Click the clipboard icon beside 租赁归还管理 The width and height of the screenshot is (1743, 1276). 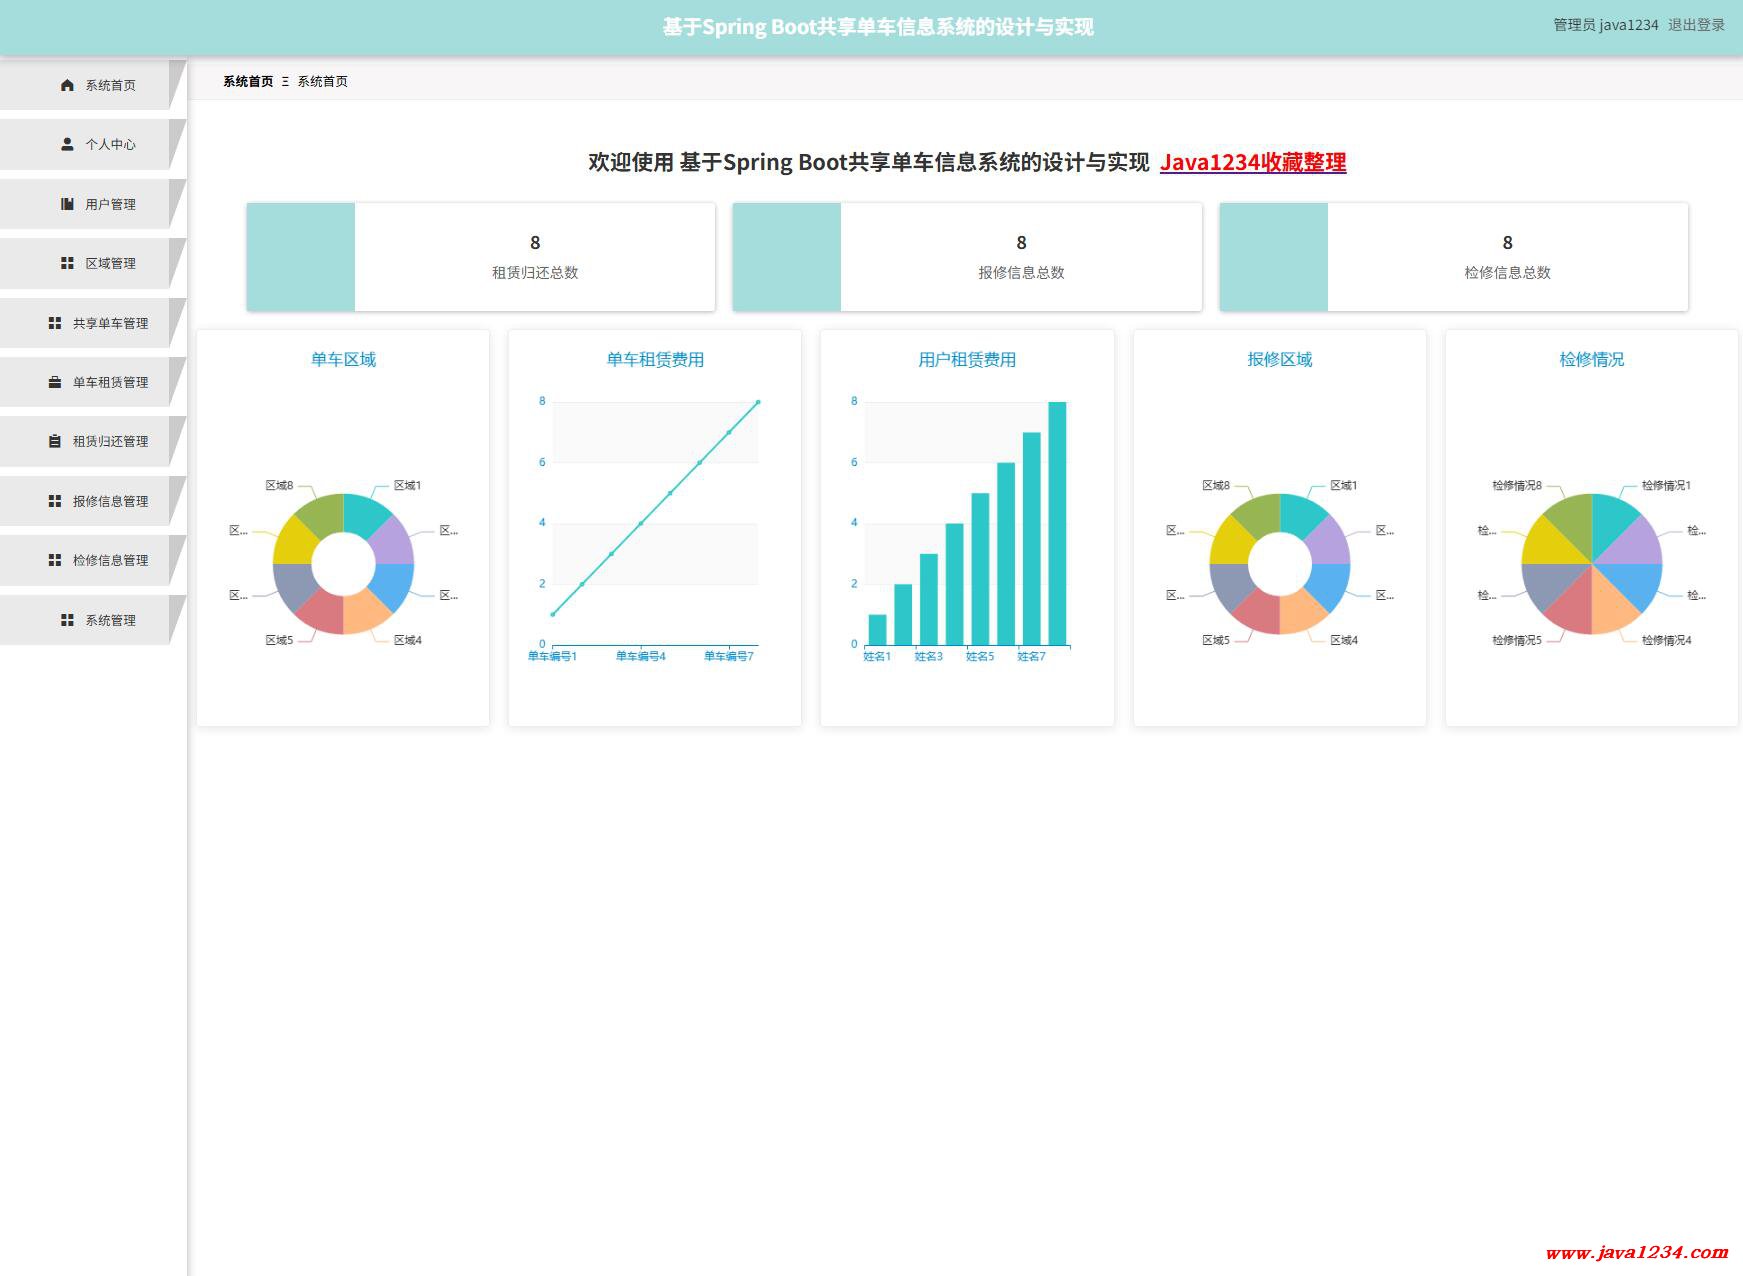[x=55, y=441]
